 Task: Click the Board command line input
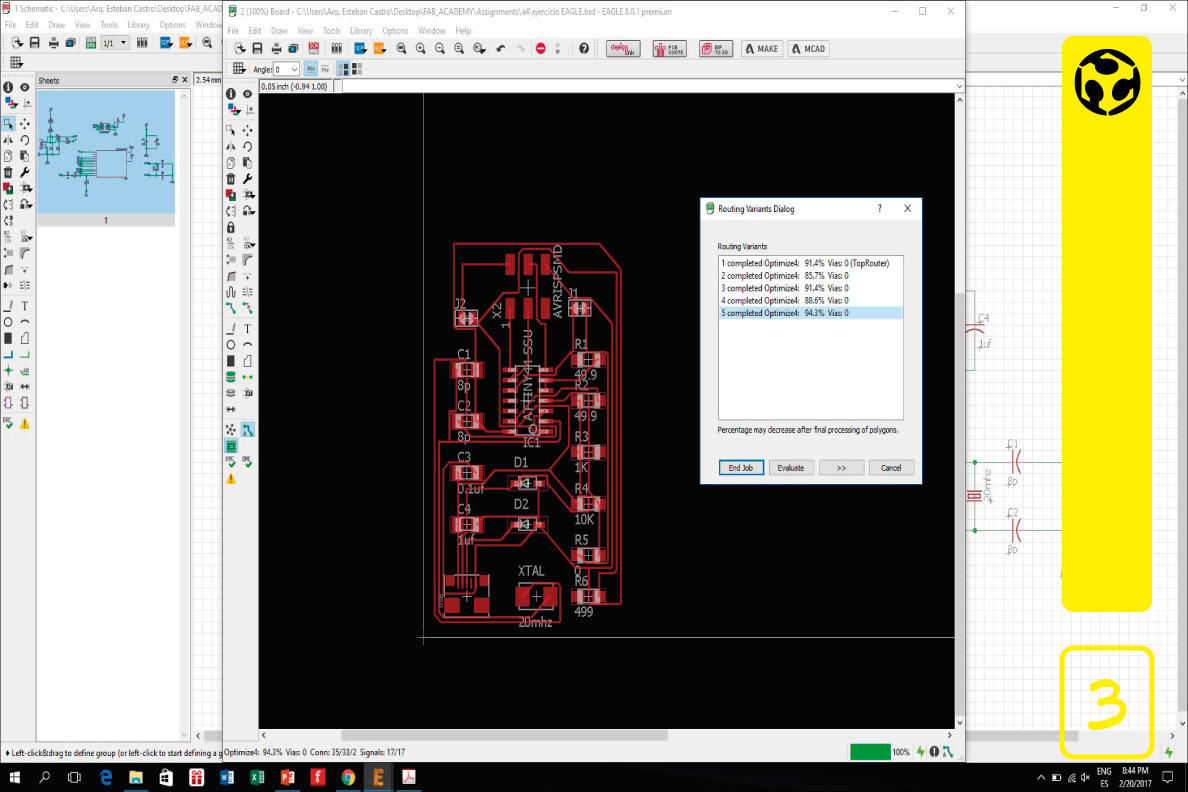tap(648, 86)
